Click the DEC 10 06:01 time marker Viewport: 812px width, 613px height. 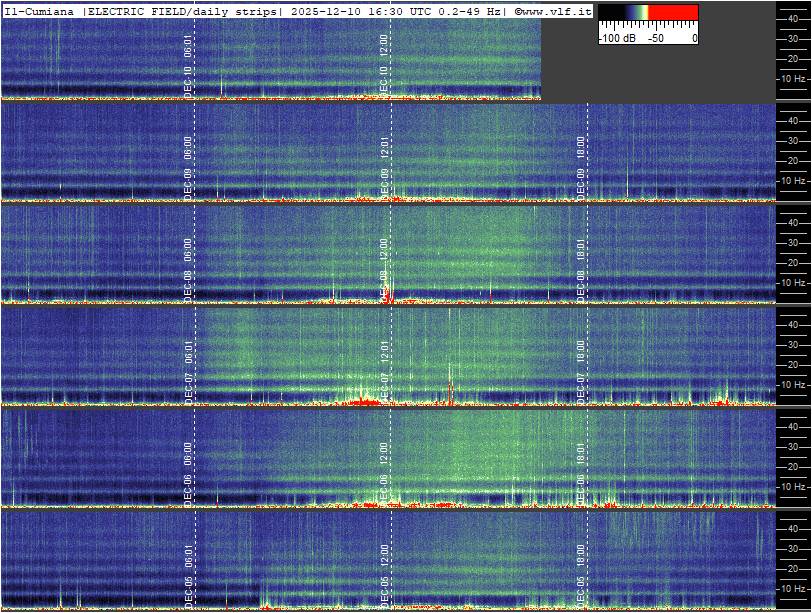pyautogui.click(x=188, y=64)
